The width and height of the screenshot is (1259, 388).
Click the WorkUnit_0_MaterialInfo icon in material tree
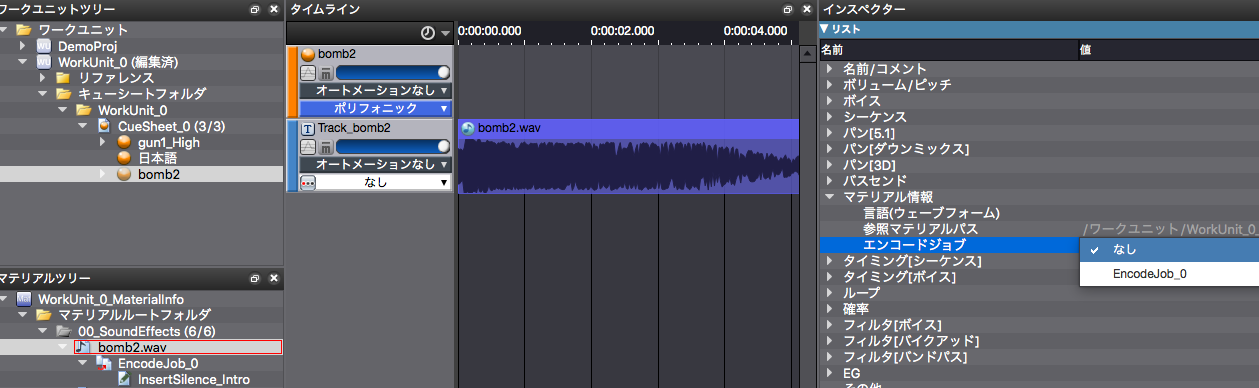(24, 299)
